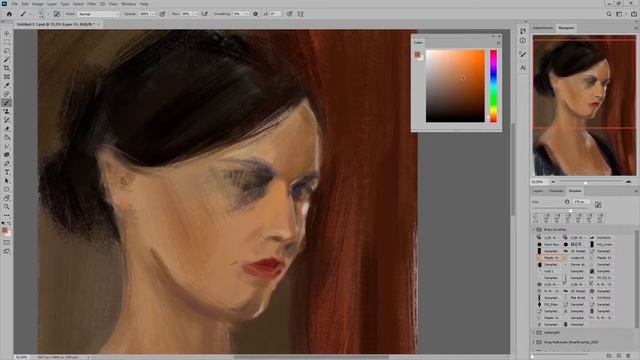This screenshot has width=640, height=360.
Task: Switch to the Layers tab
Action: coord(538,191)
